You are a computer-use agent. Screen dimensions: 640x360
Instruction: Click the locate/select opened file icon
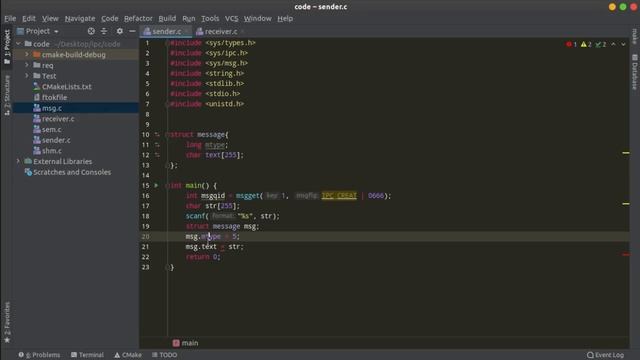(91, 31)
